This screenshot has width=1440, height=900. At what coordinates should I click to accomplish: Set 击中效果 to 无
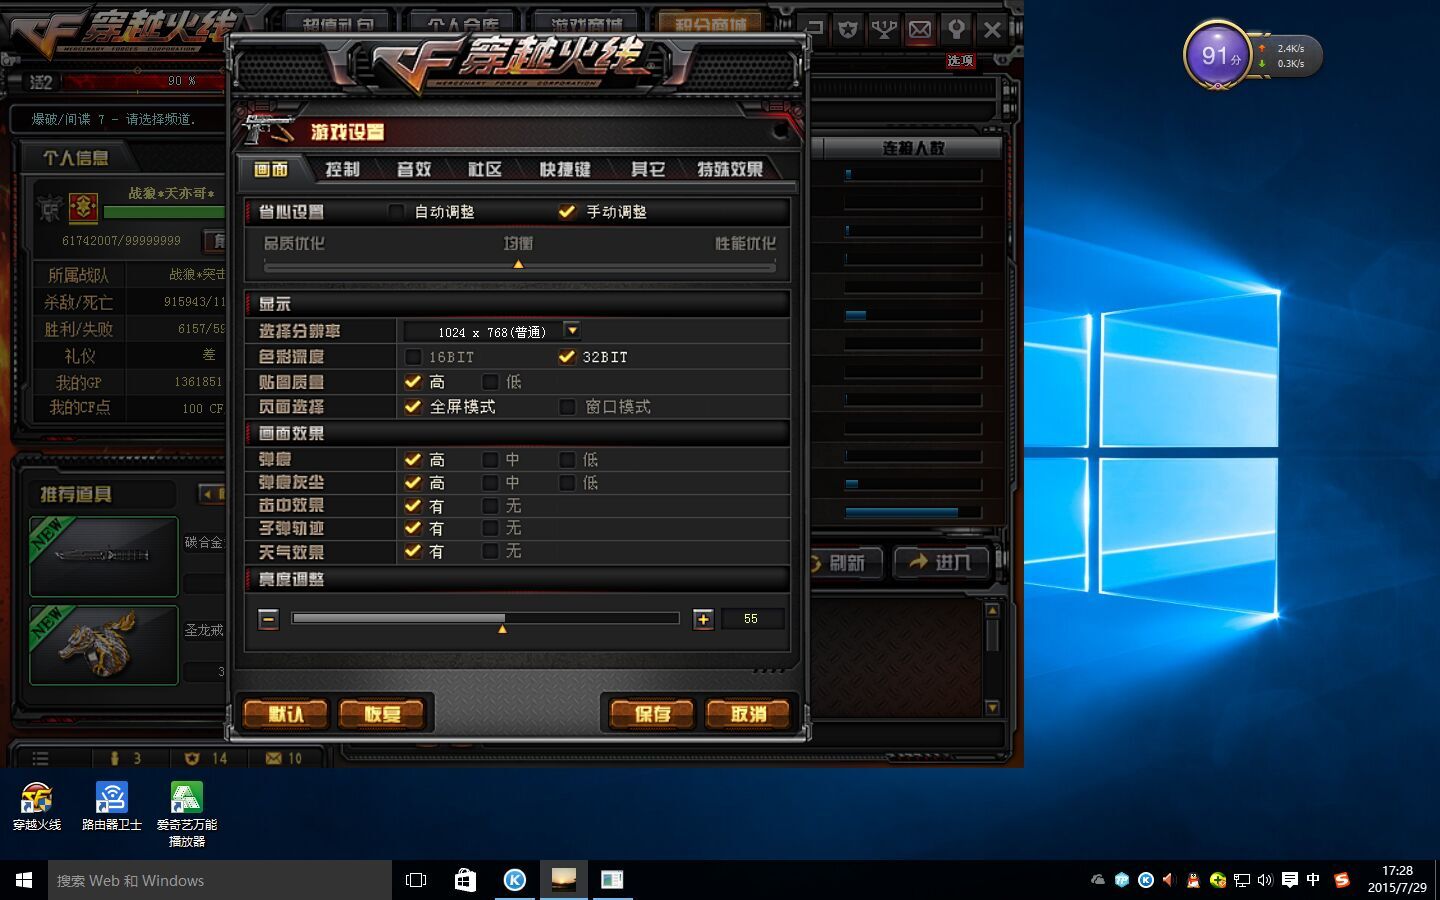click(490, 506)
